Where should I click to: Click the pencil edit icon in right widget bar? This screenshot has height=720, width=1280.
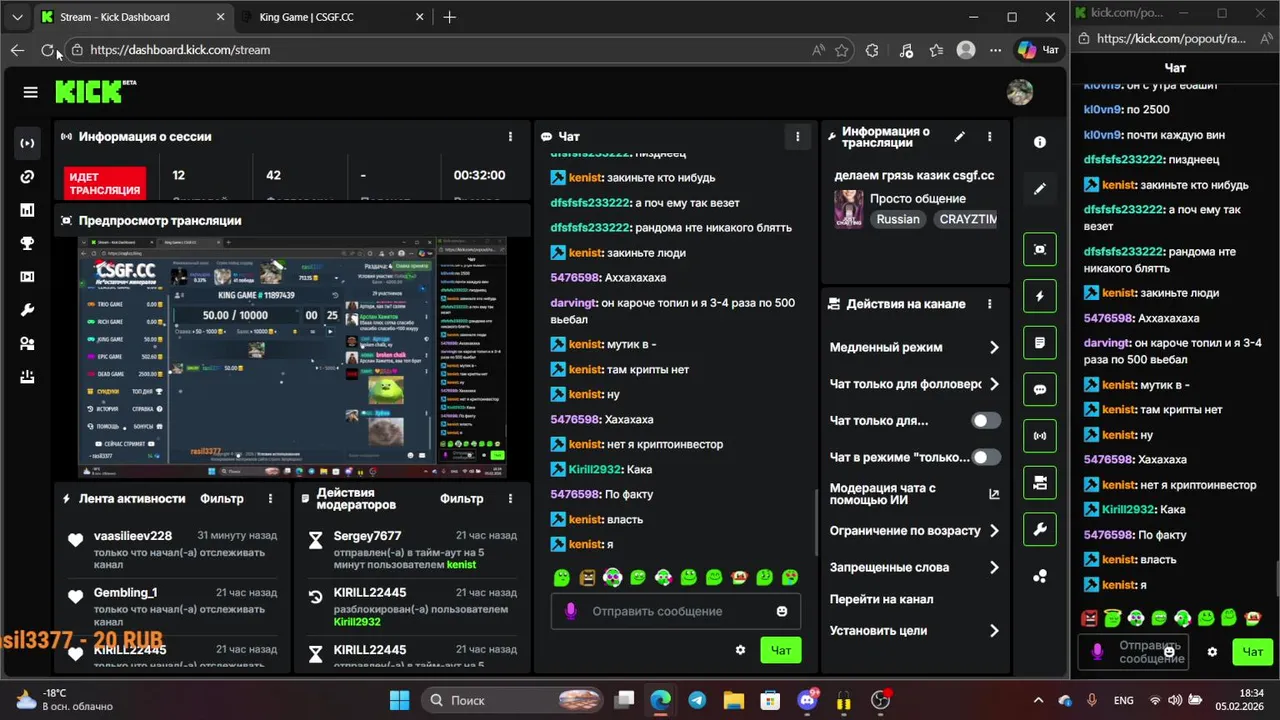click(x=1040, y=189)
